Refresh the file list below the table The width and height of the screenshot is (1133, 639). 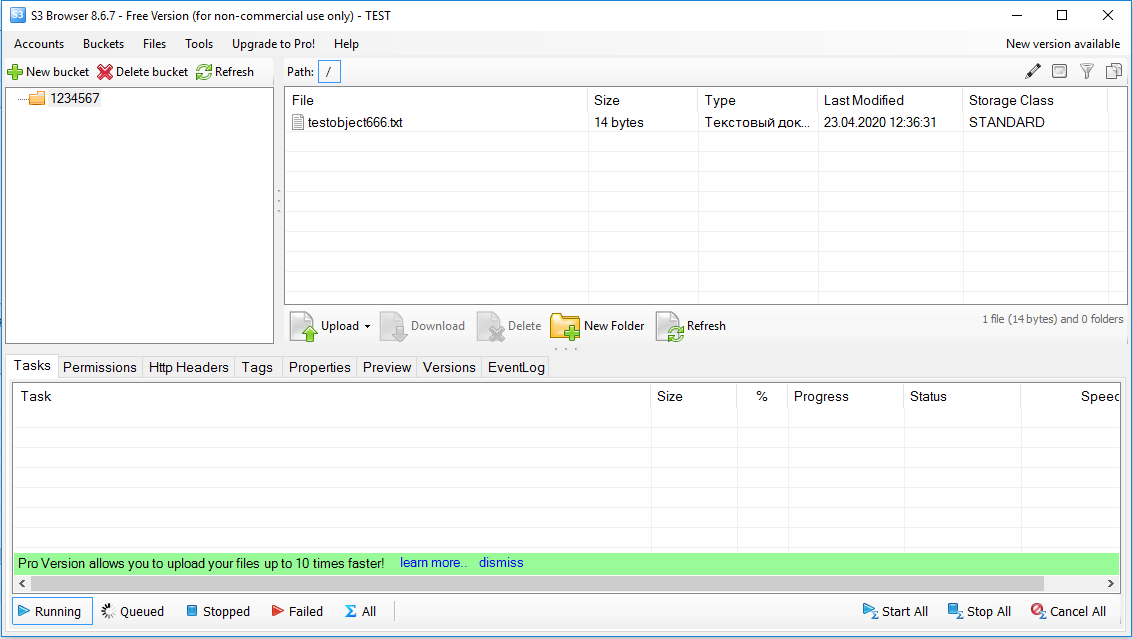[691, 326]
